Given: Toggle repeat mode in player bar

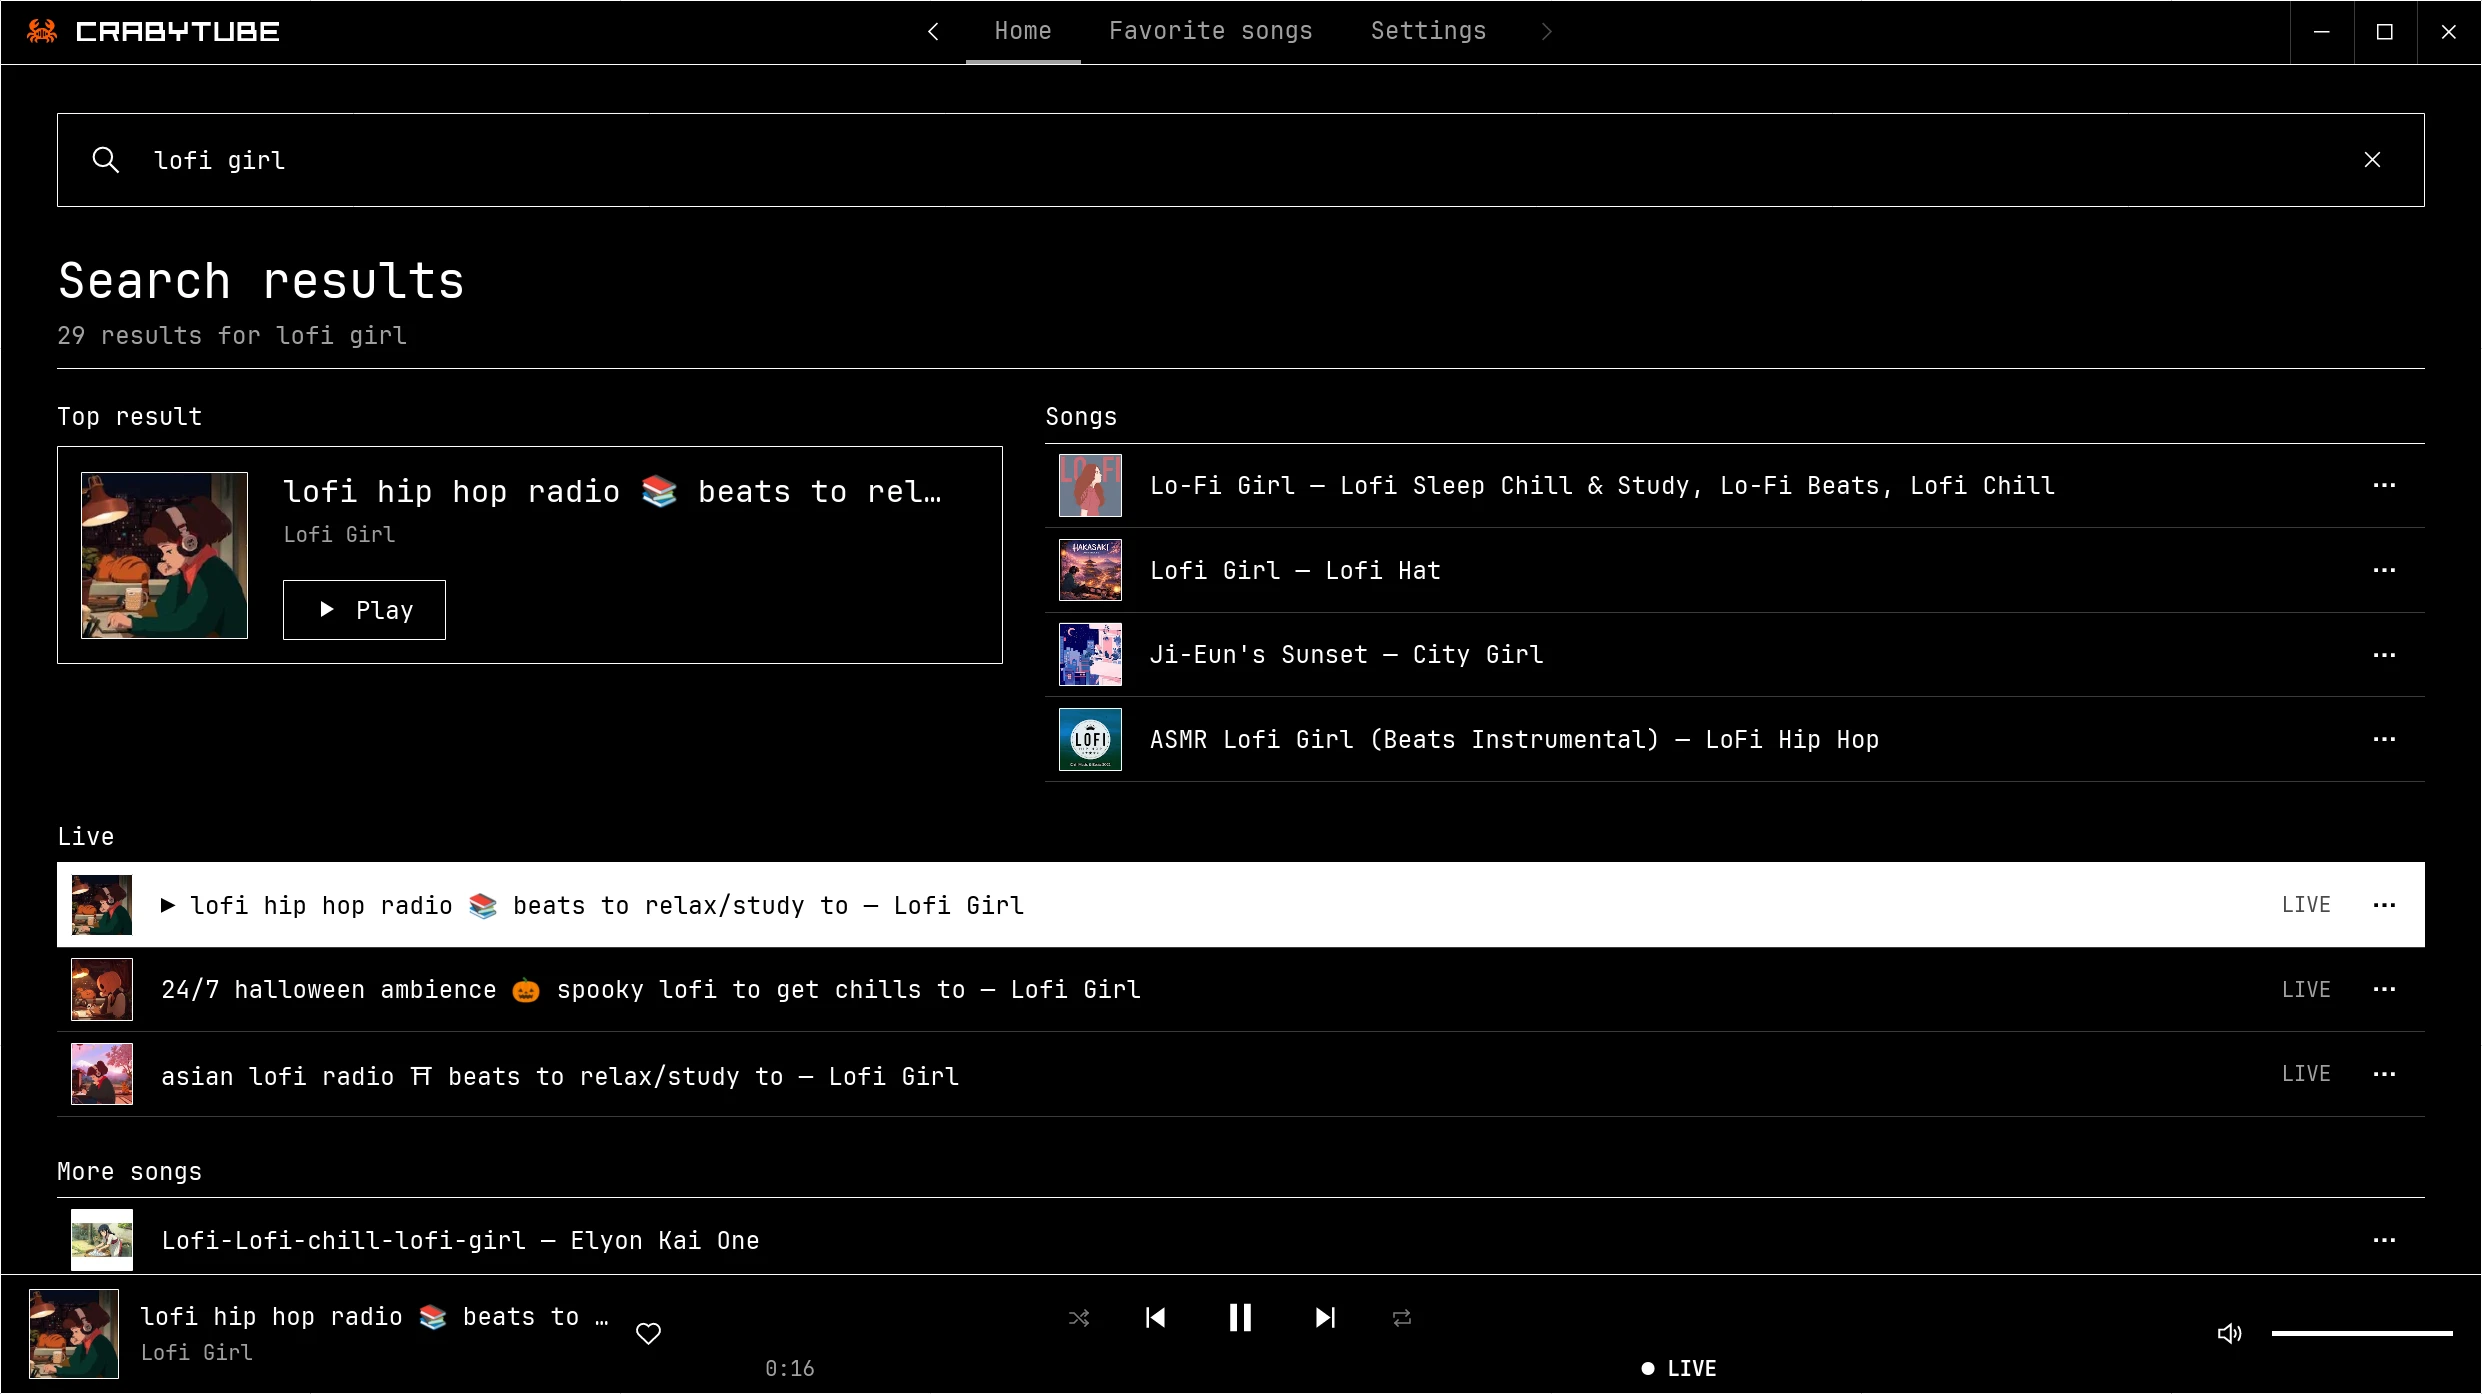Looking at the screenshot, I should coord(1402,1318).
